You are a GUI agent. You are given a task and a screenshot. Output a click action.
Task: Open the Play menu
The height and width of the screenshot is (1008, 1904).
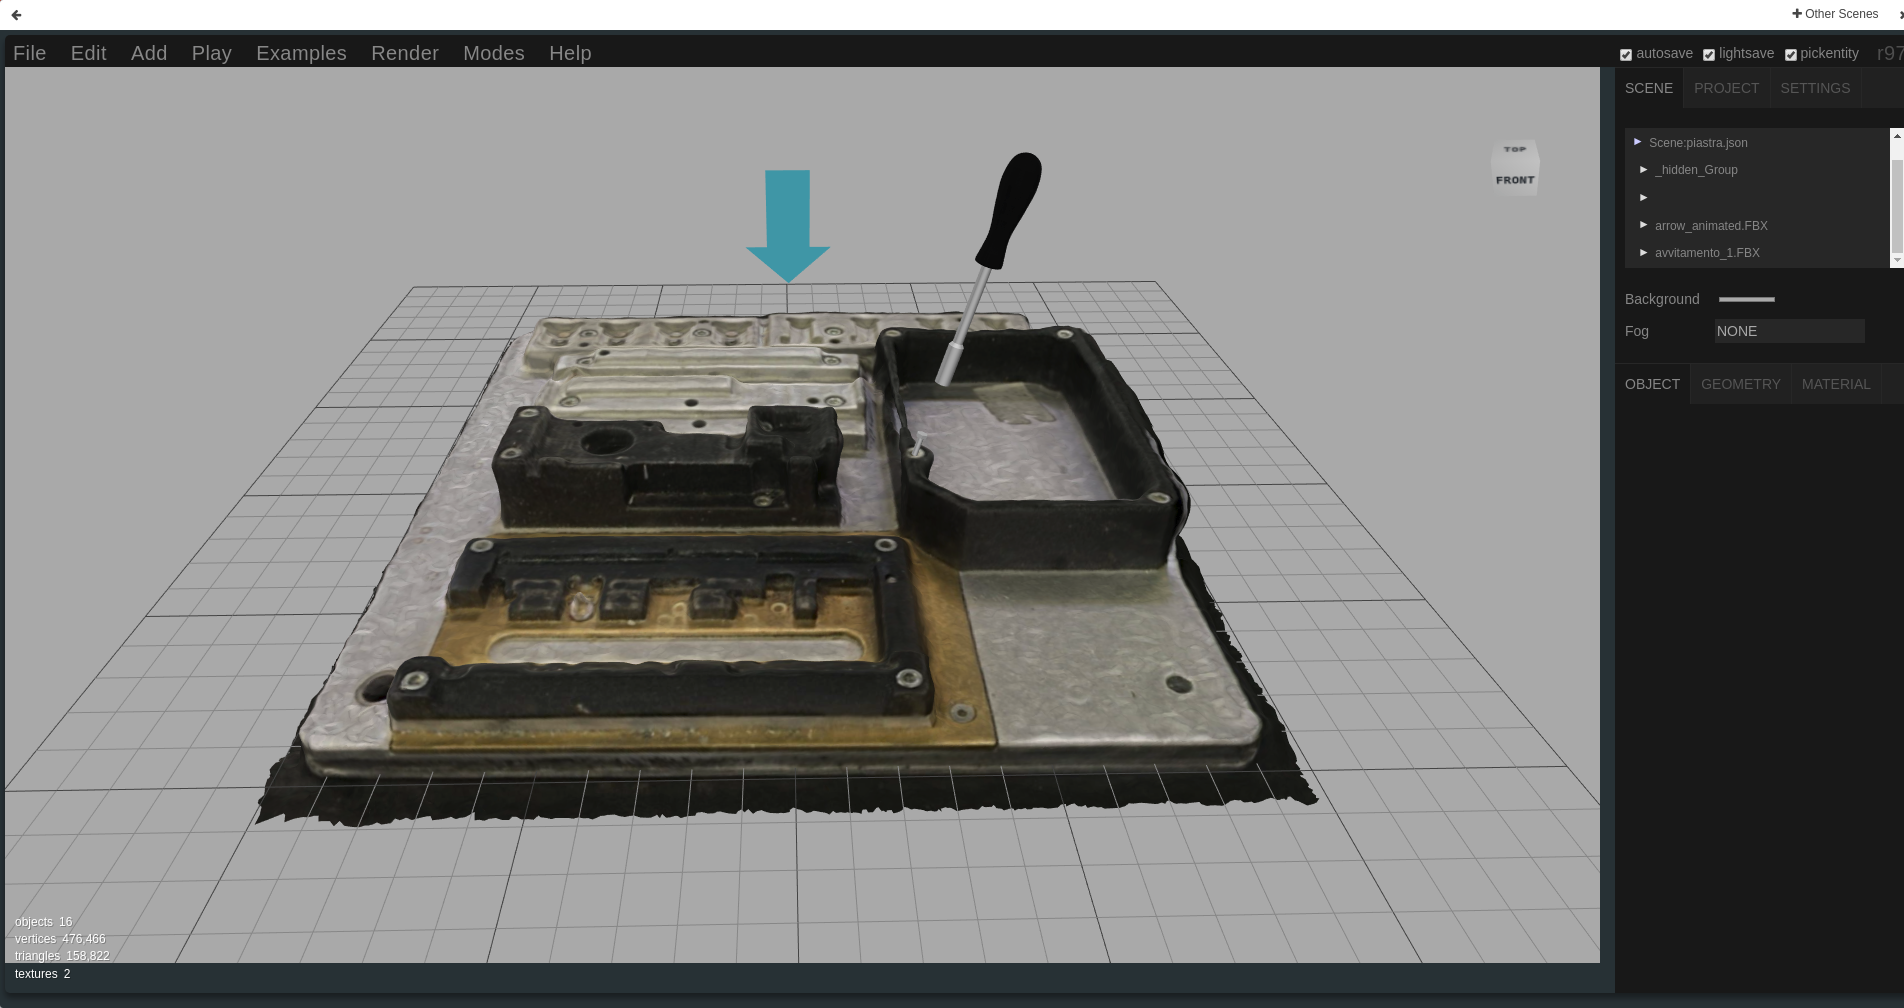(x=212, y=53)
